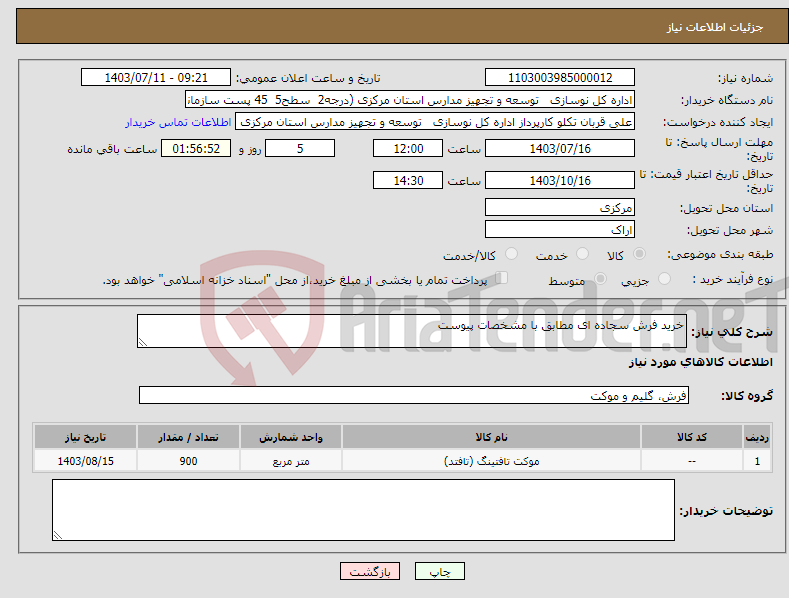Click the need number field 1103003985000012

point(560,78)
